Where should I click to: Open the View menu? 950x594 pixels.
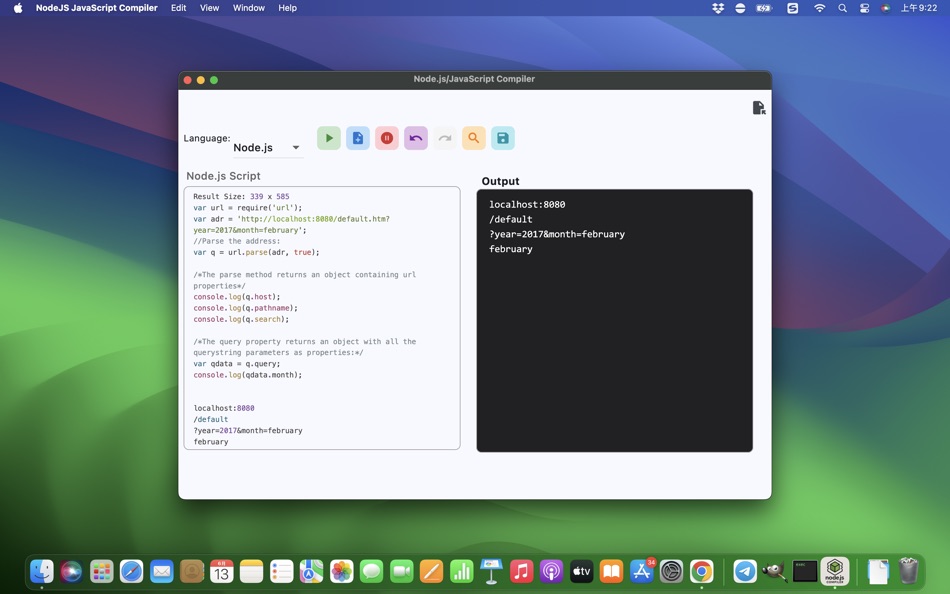tap(210, 8)
